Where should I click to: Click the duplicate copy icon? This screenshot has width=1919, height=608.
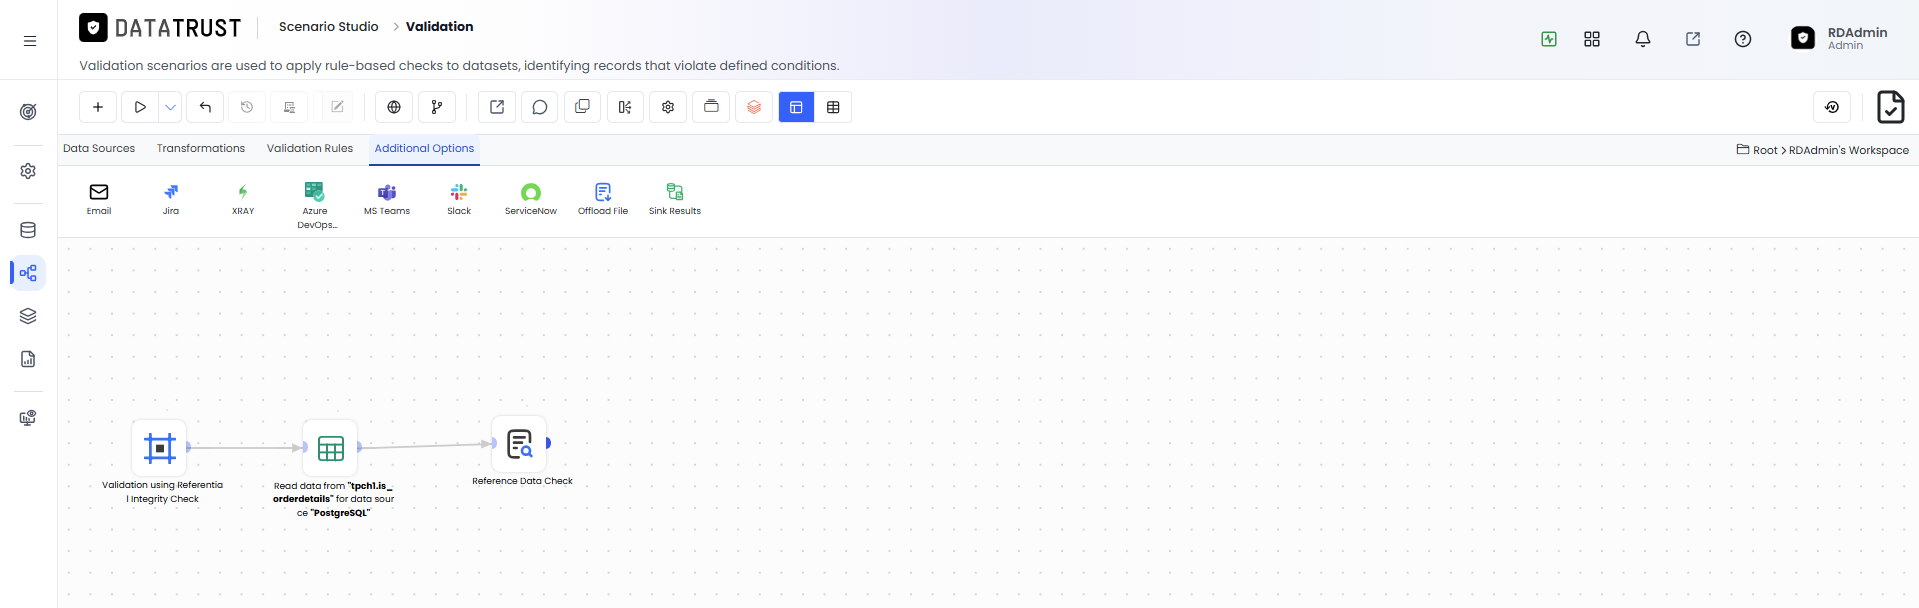582,107
